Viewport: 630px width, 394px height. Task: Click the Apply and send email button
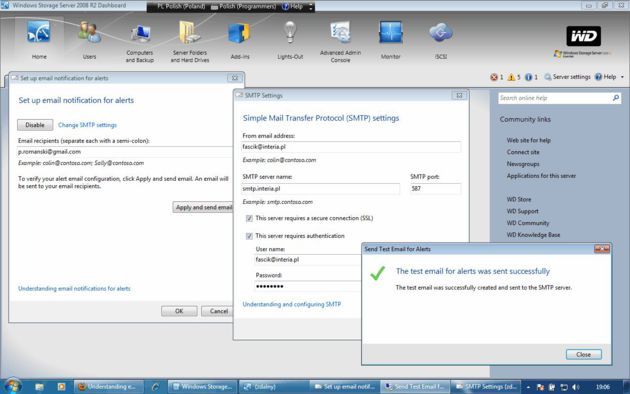pyautogui.click(x=203, y=207)
